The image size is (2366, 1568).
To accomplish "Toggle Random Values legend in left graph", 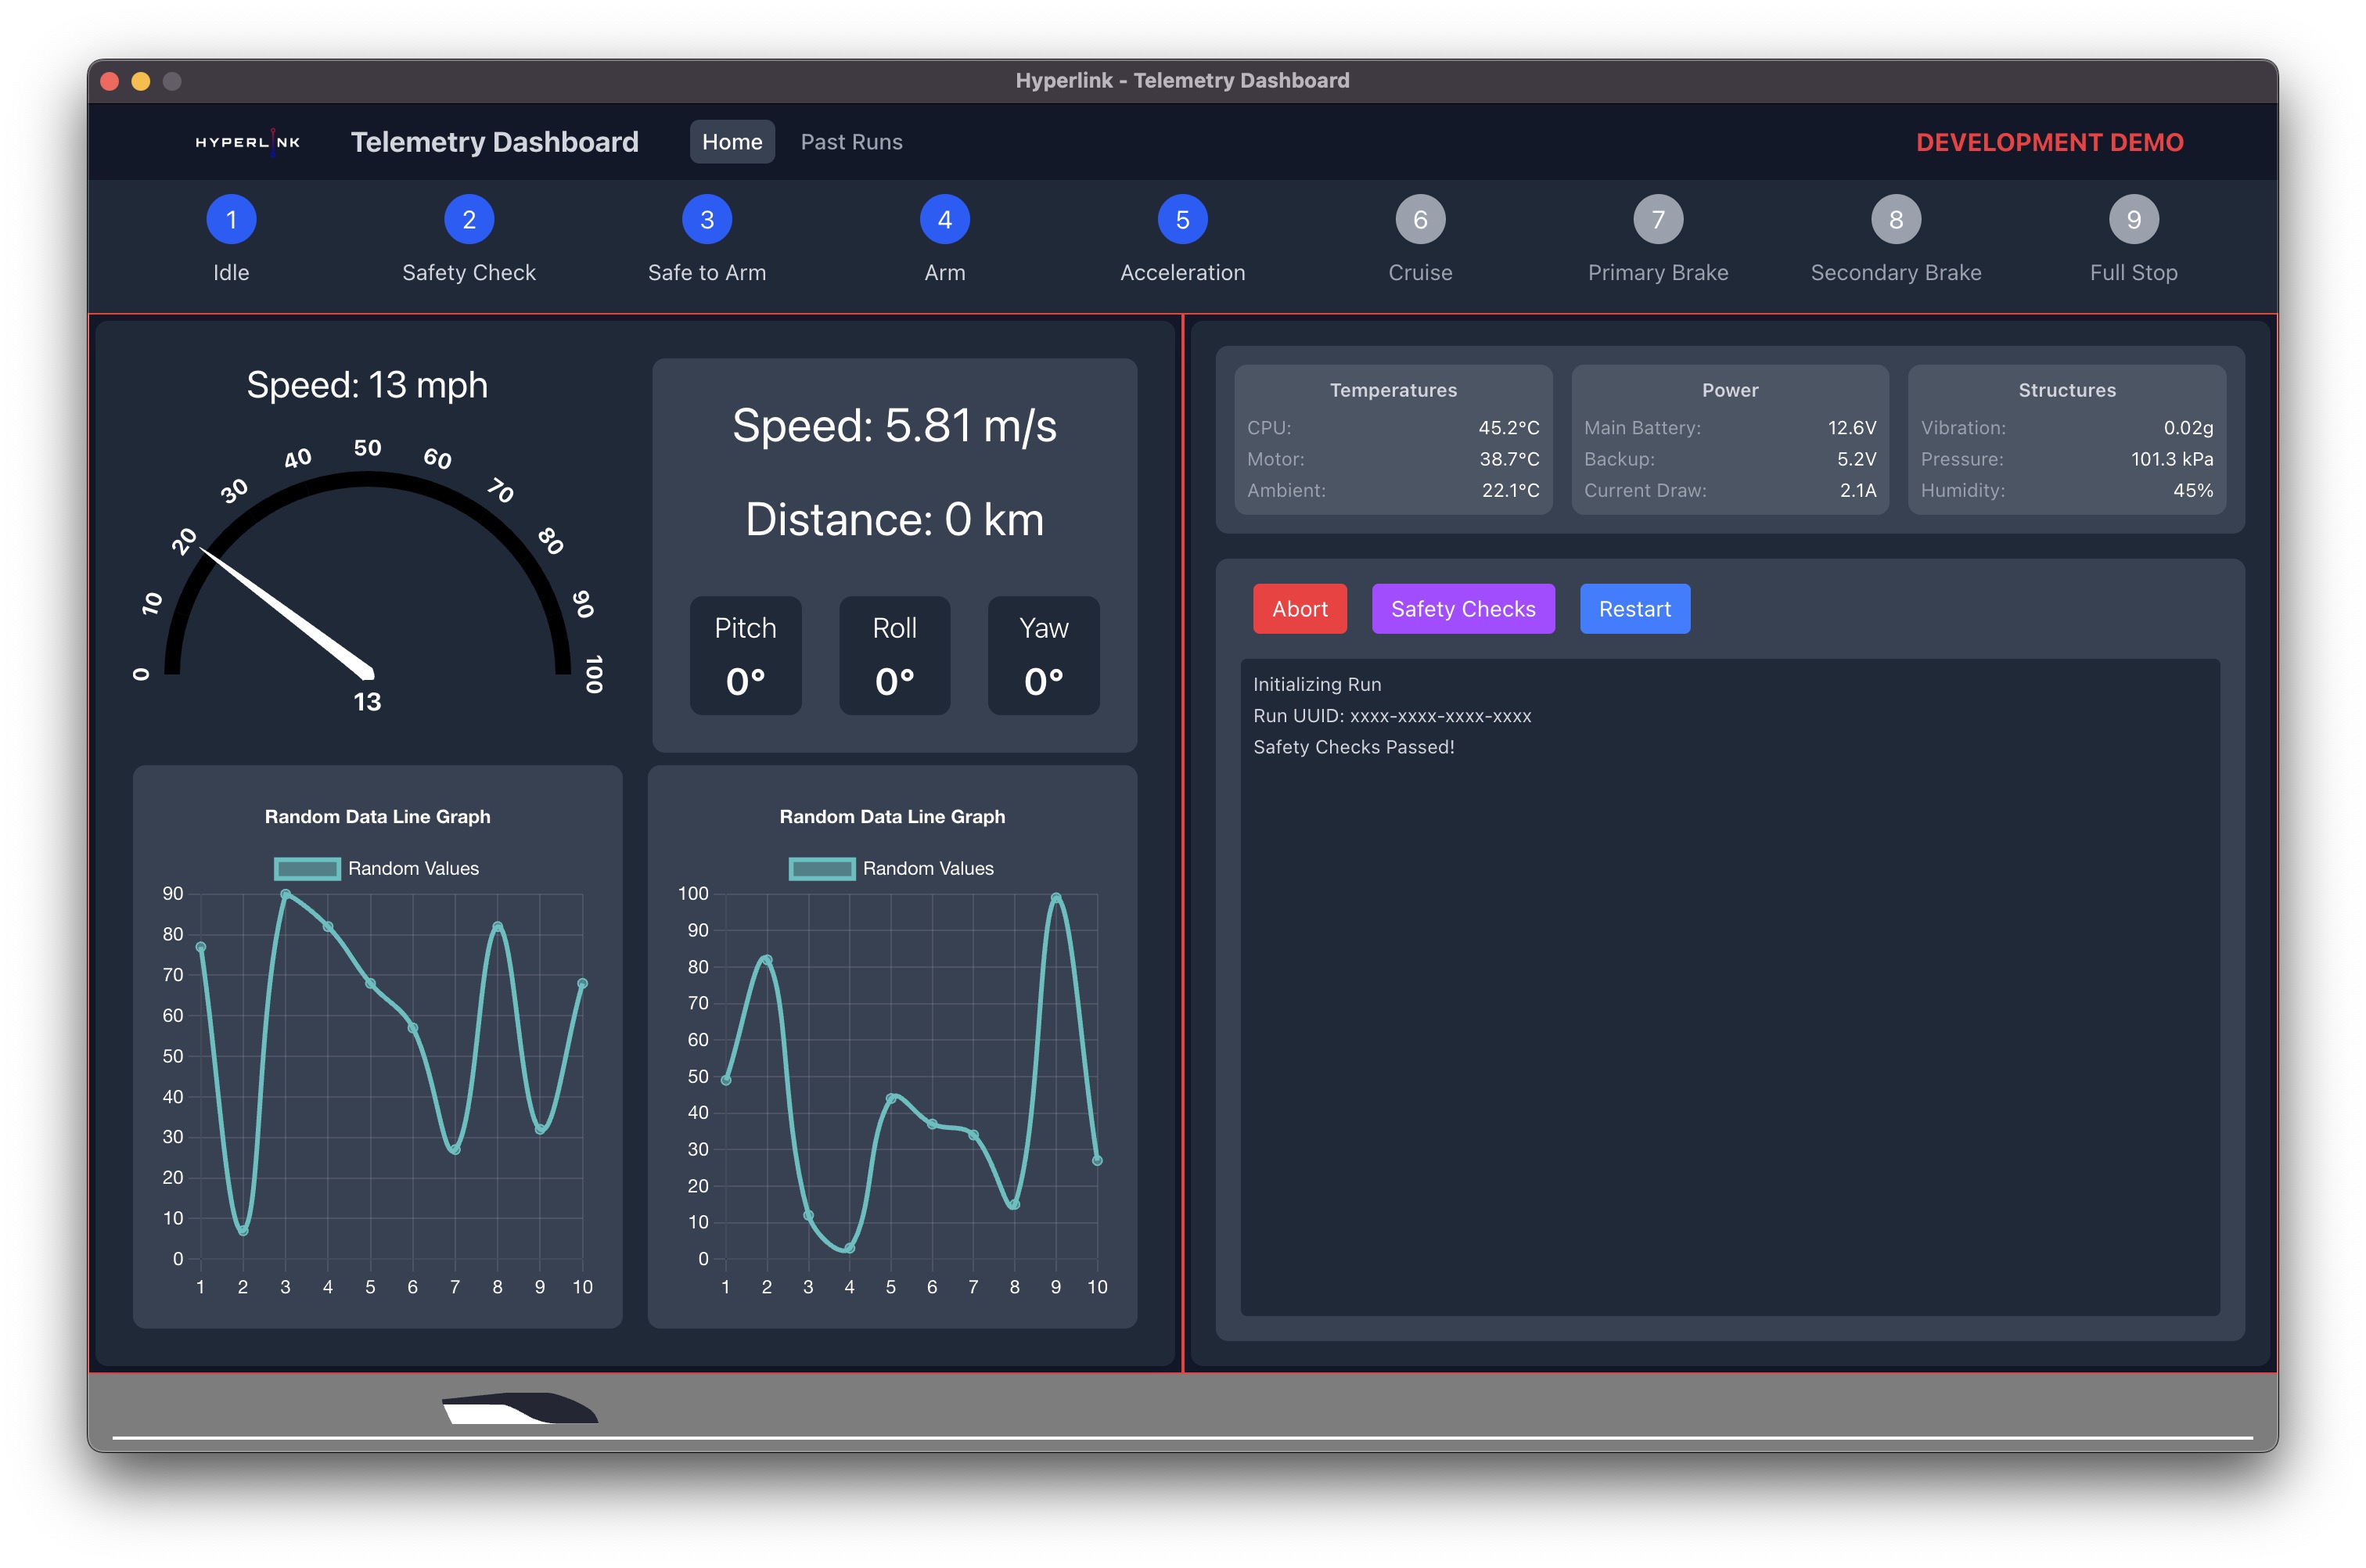I will tap(377, 868).
